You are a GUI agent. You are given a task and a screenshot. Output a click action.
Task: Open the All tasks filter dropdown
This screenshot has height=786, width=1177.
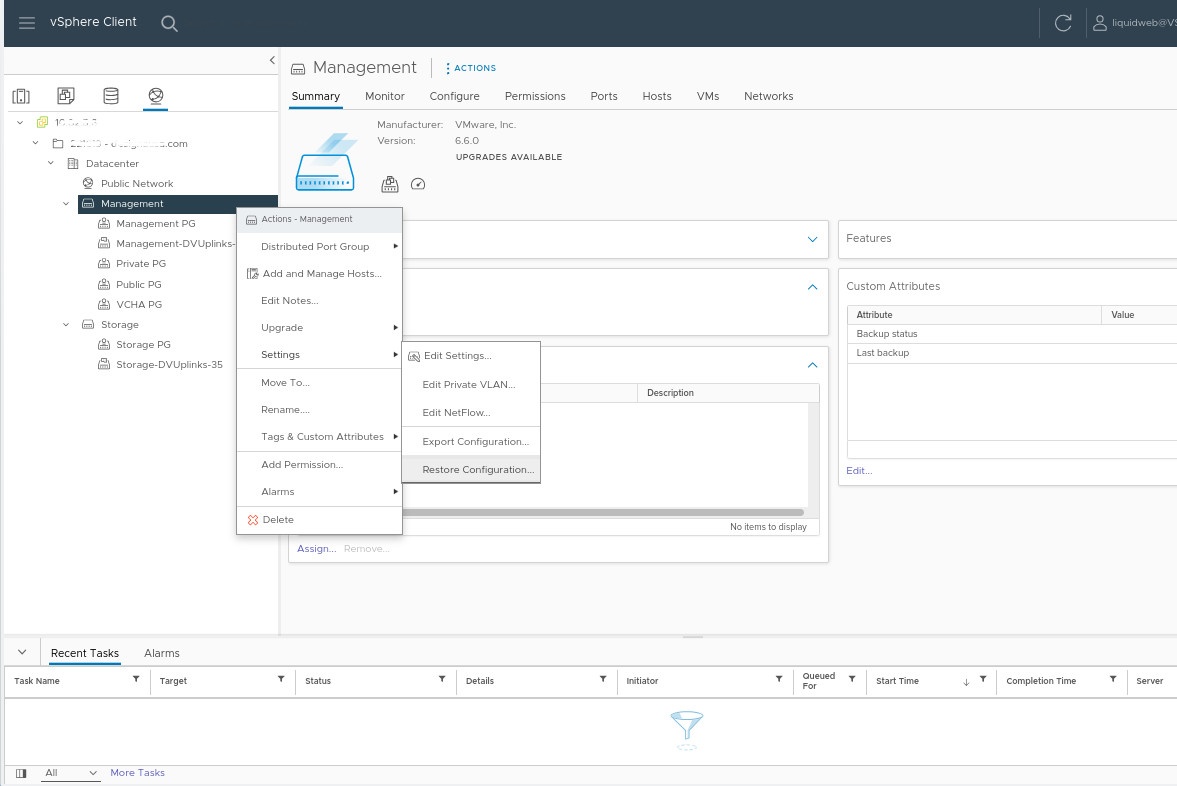[x=71, y=773]
